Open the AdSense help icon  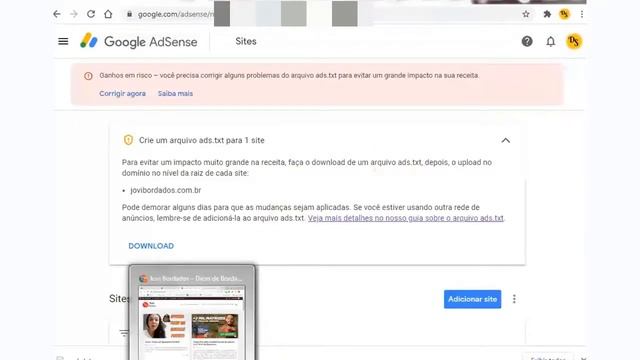pyautogui.click(x=527, y=41)
